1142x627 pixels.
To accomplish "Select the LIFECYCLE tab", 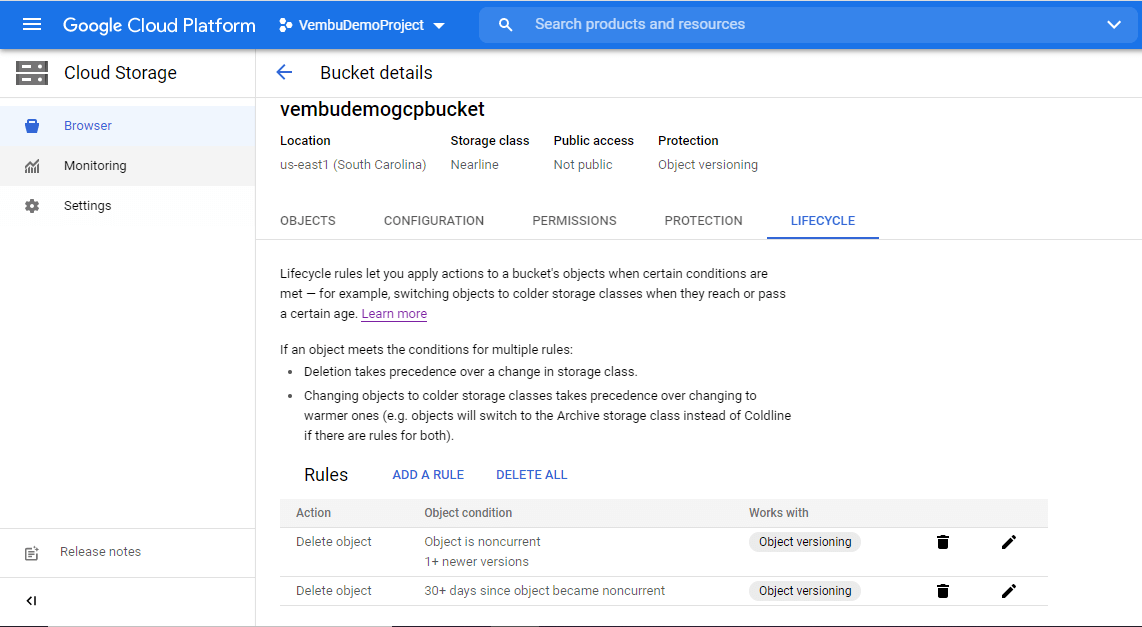I will click(x=823, y=221).
